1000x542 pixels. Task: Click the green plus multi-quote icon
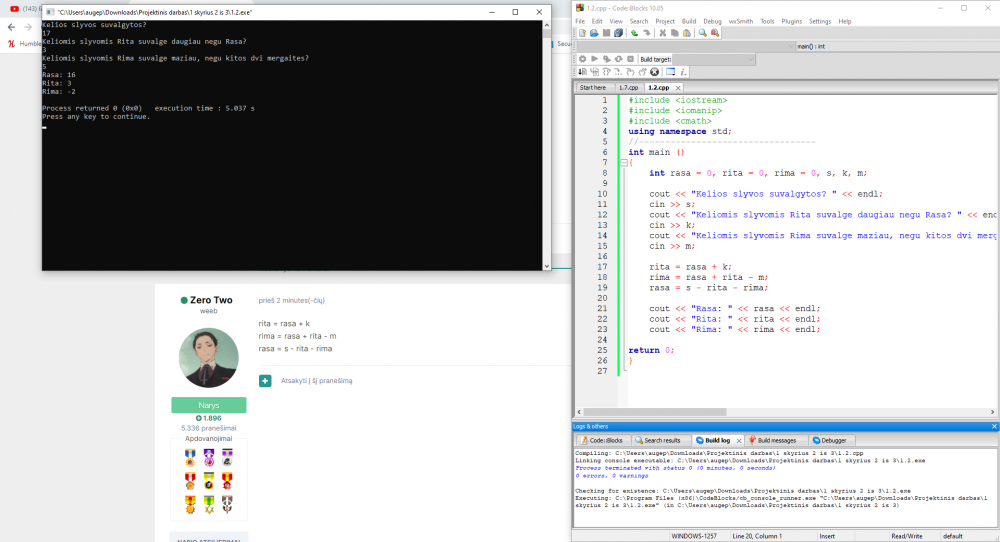point(265,380)
